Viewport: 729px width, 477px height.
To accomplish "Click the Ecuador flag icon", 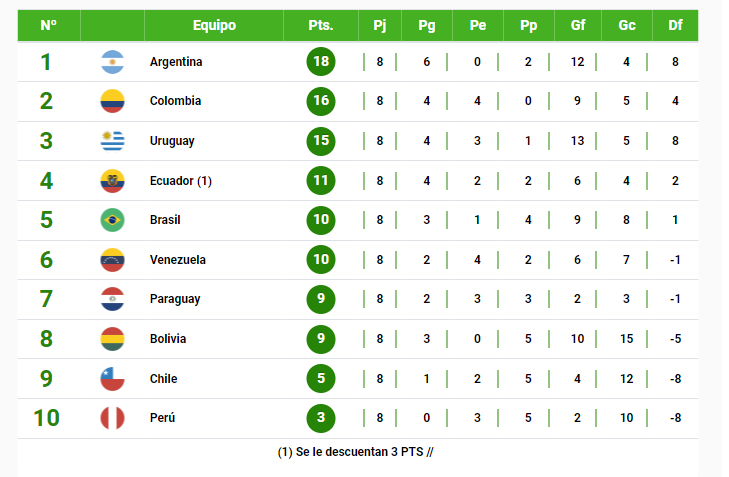I will [x=112, y=181].
